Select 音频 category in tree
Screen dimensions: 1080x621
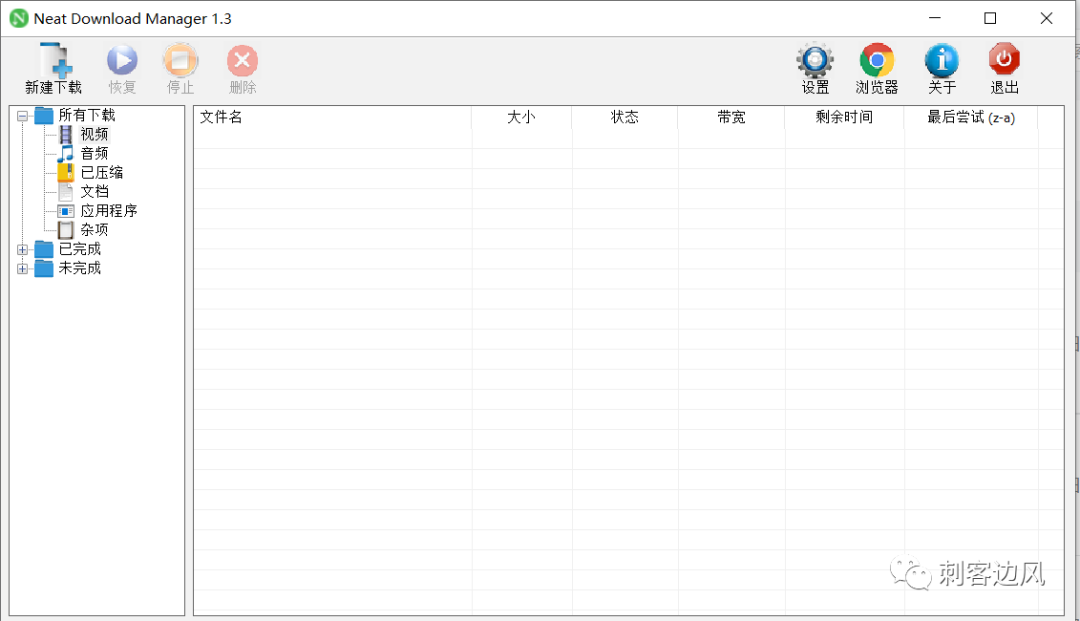pos(94,154)
